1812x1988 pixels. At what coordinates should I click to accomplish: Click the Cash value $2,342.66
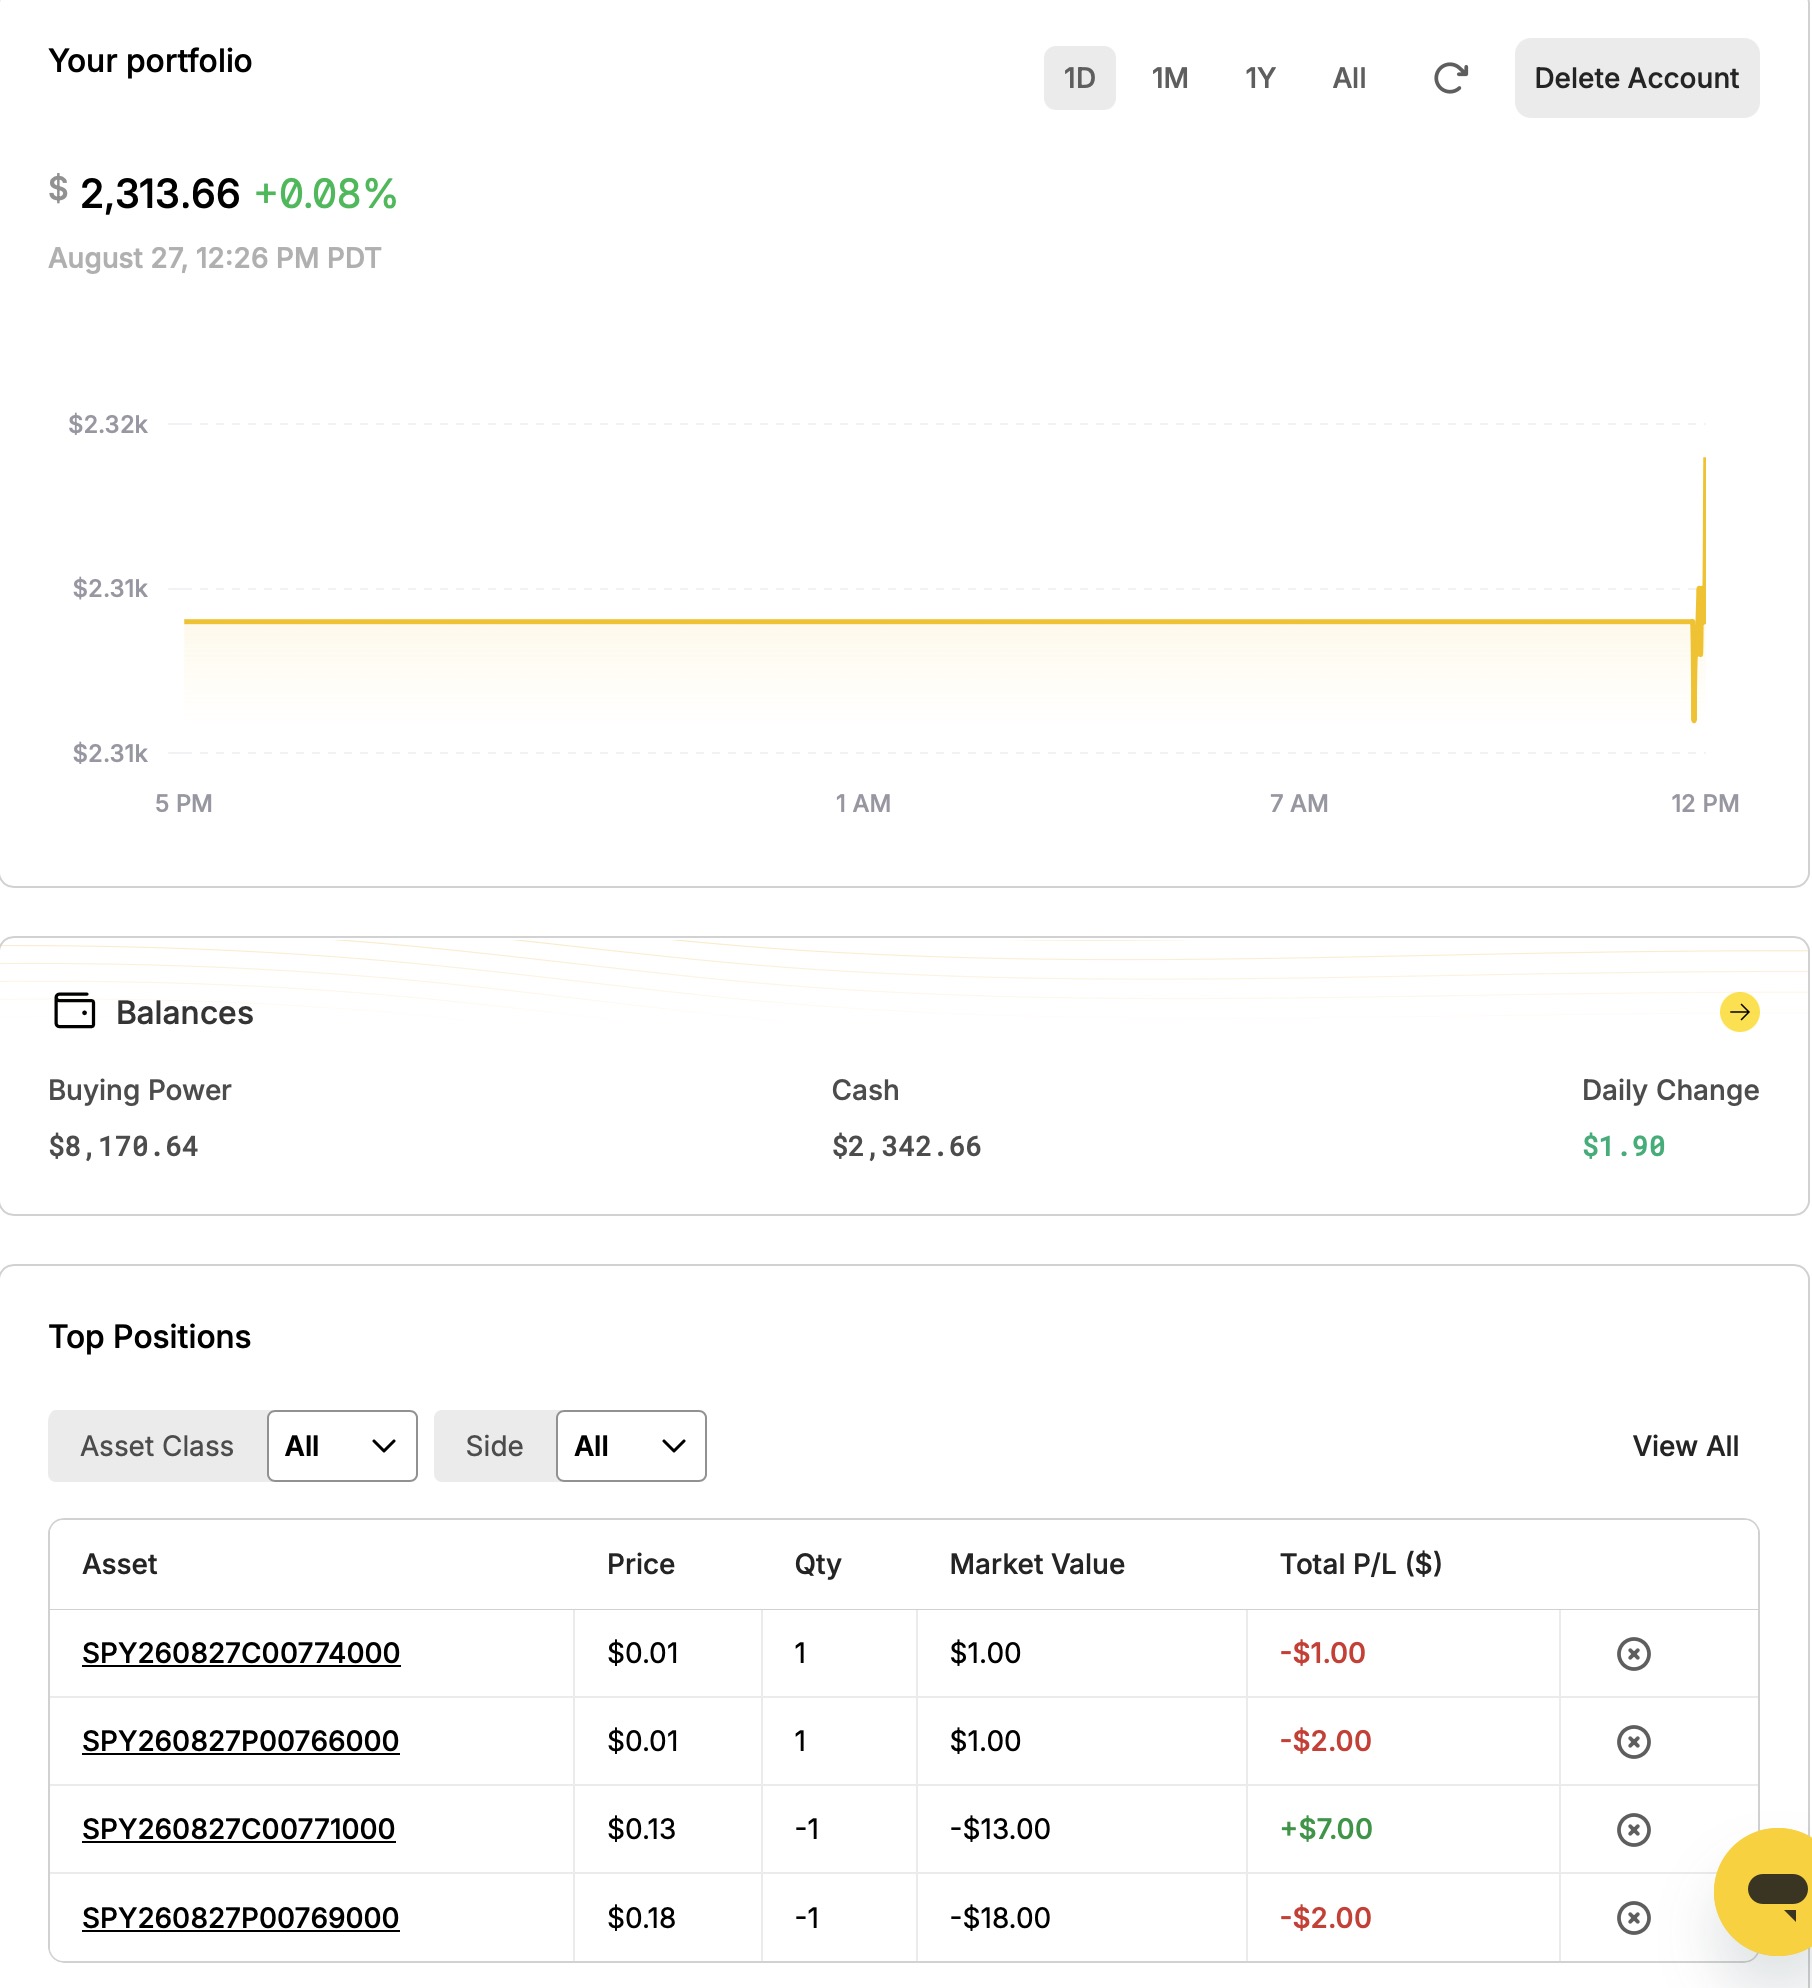pyautogui.click(x=906, y=1146)
